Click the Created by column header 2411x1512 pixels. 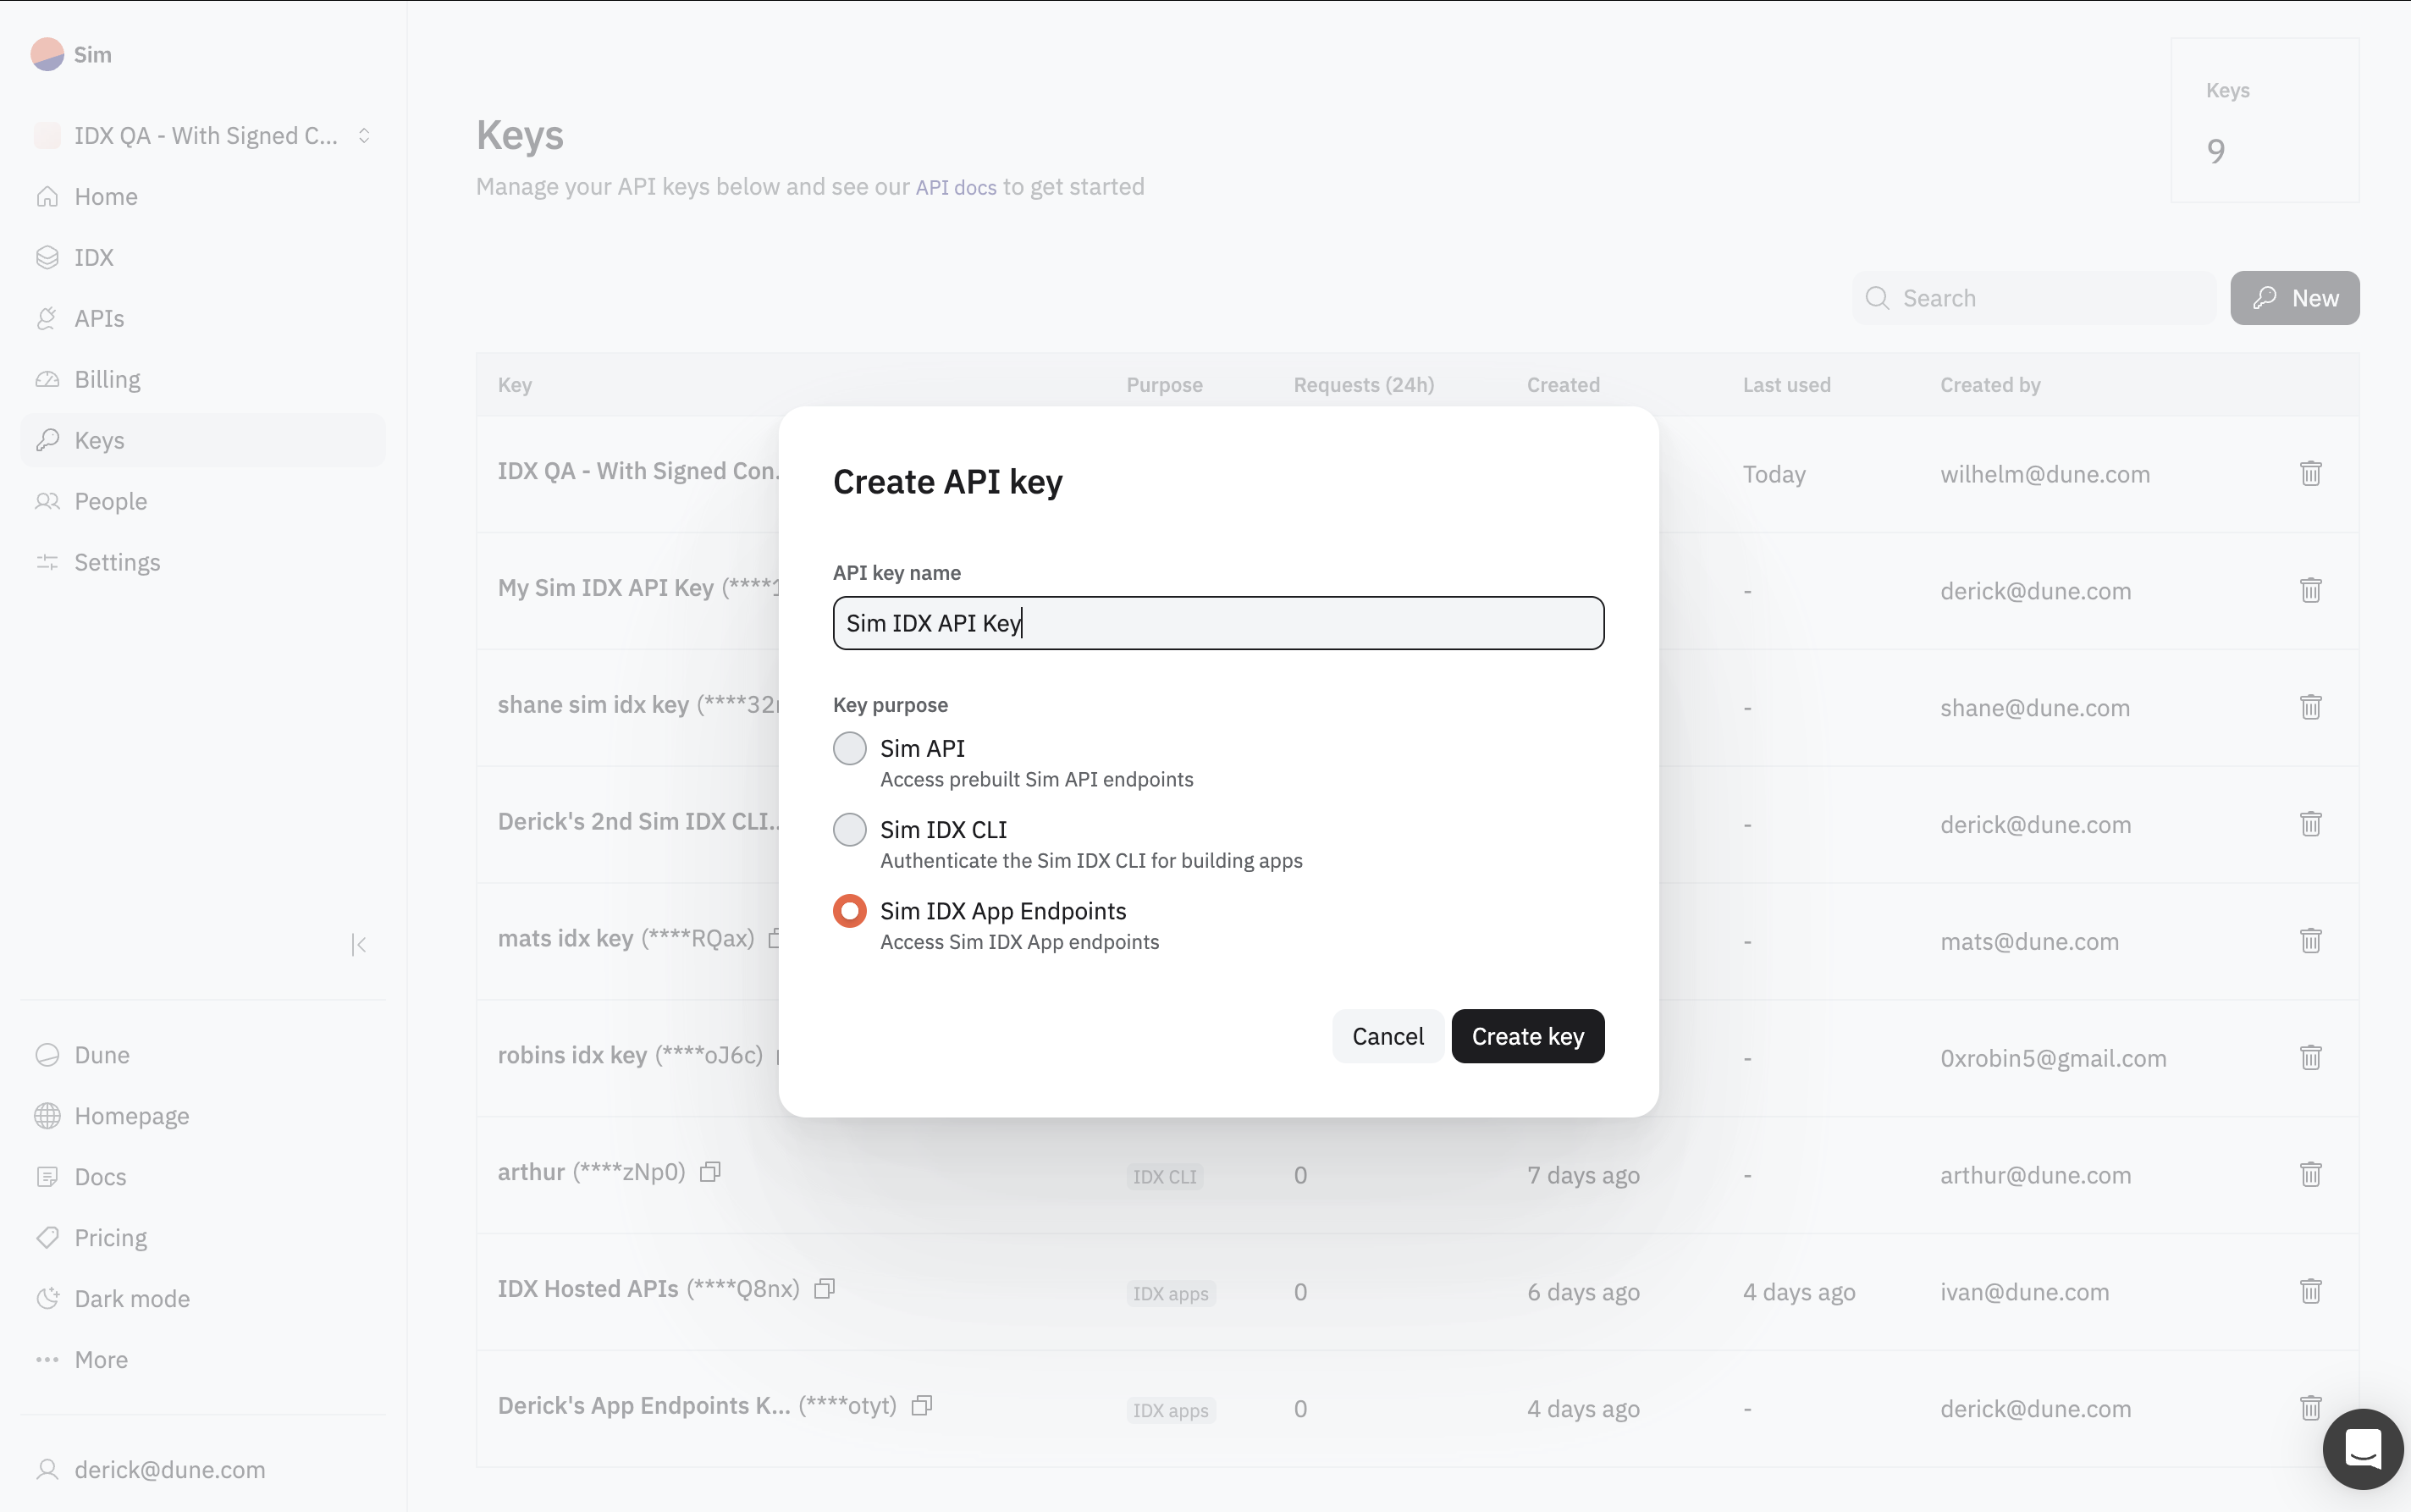[1989, 385]
